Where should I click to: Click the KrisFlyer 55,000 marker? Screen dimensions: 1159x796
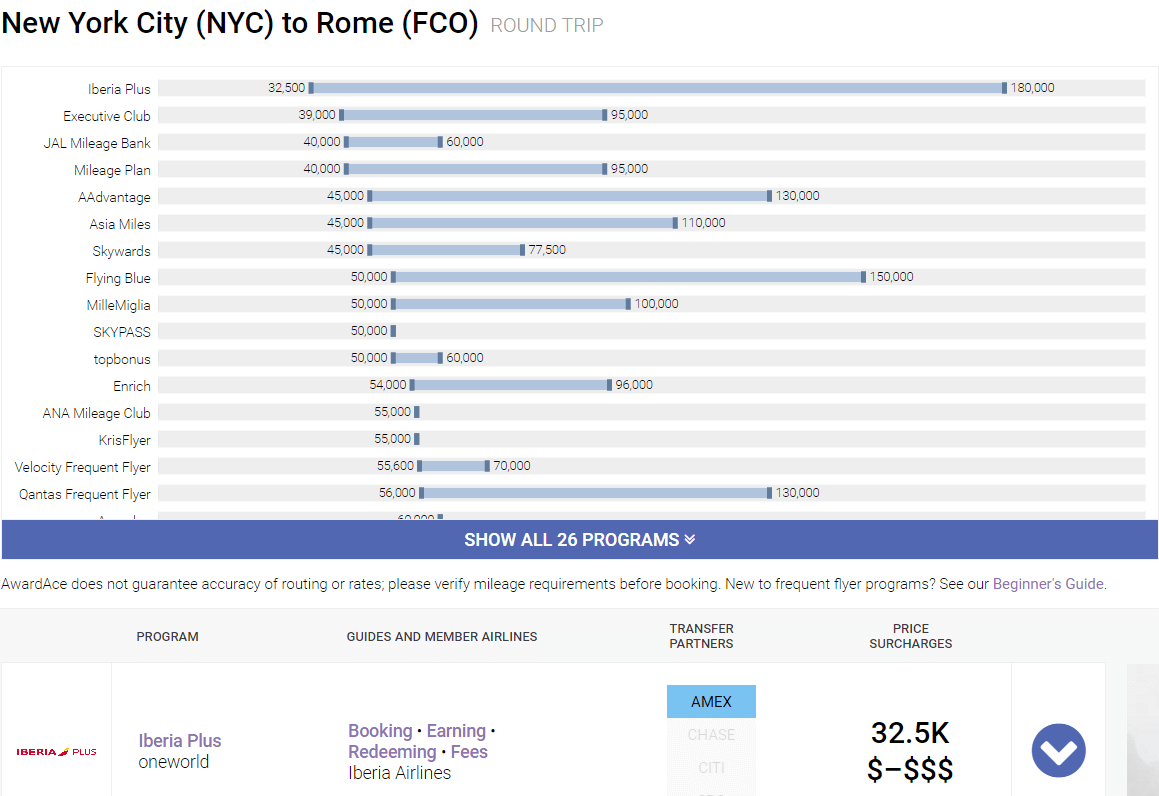tap(417, 439)
